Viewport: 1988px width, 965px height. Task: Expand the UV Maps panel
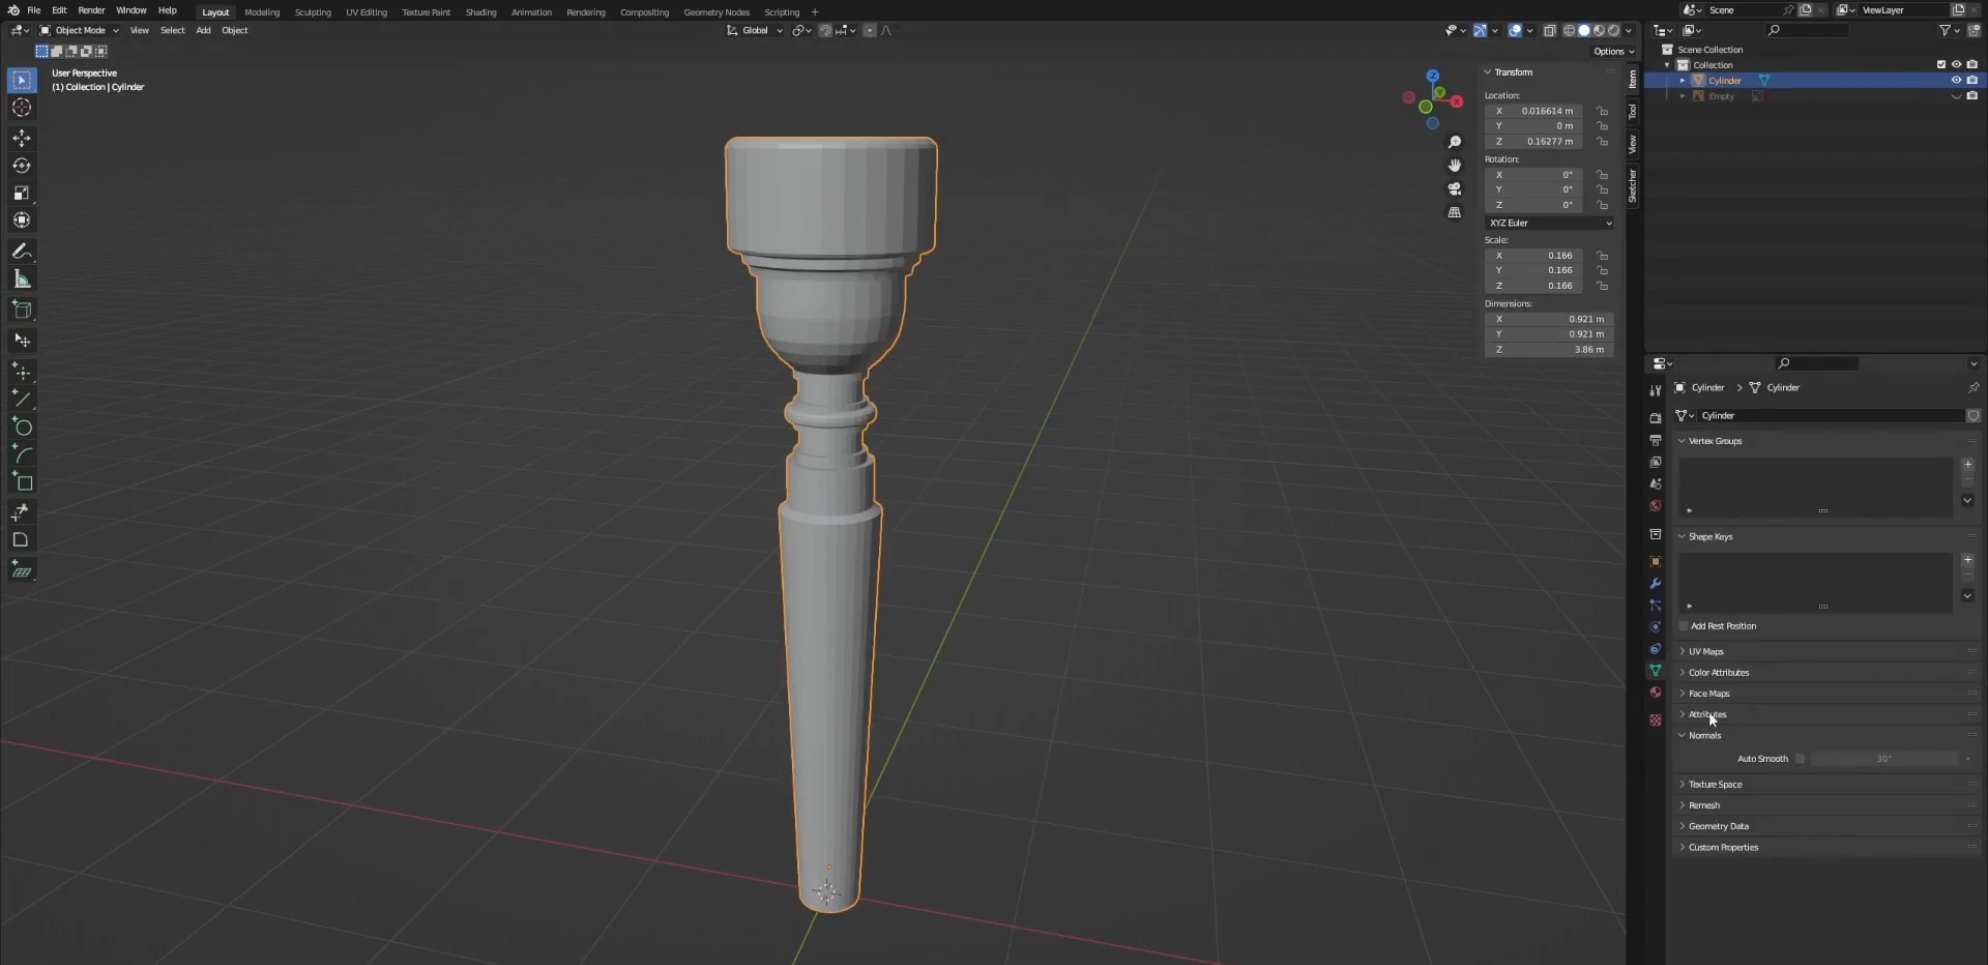(x=1705, y=651)
